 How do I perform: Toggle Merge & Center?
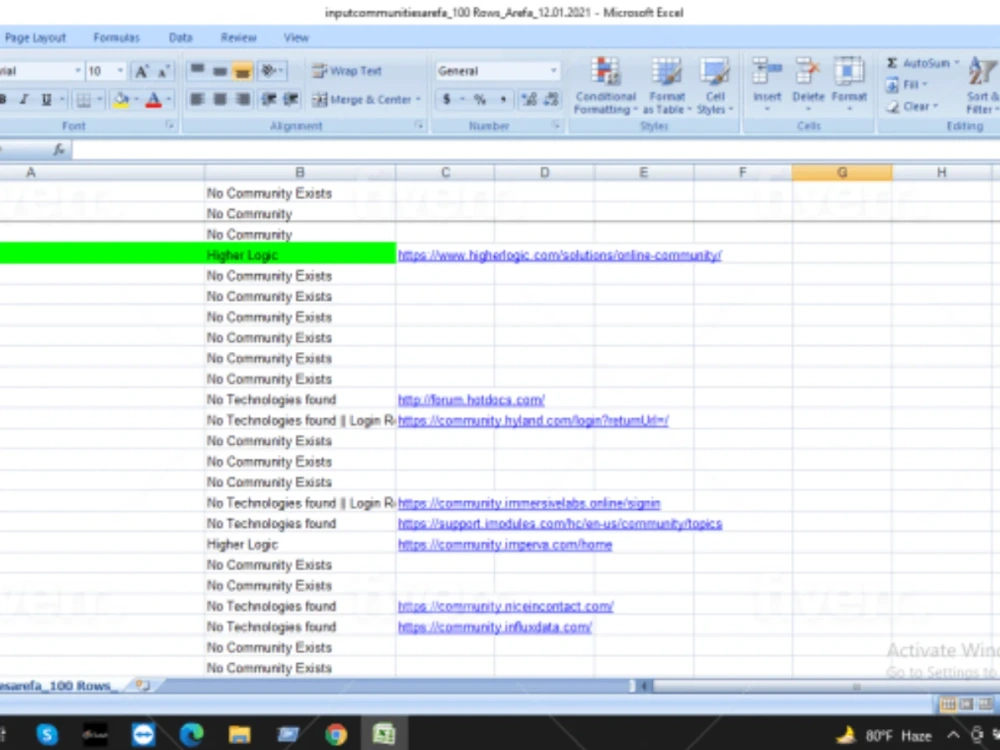(364, 100)
